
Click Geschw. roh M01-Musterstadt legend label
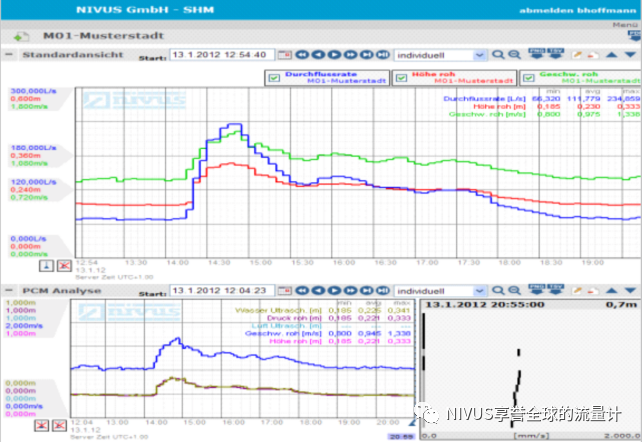[590, 77]
